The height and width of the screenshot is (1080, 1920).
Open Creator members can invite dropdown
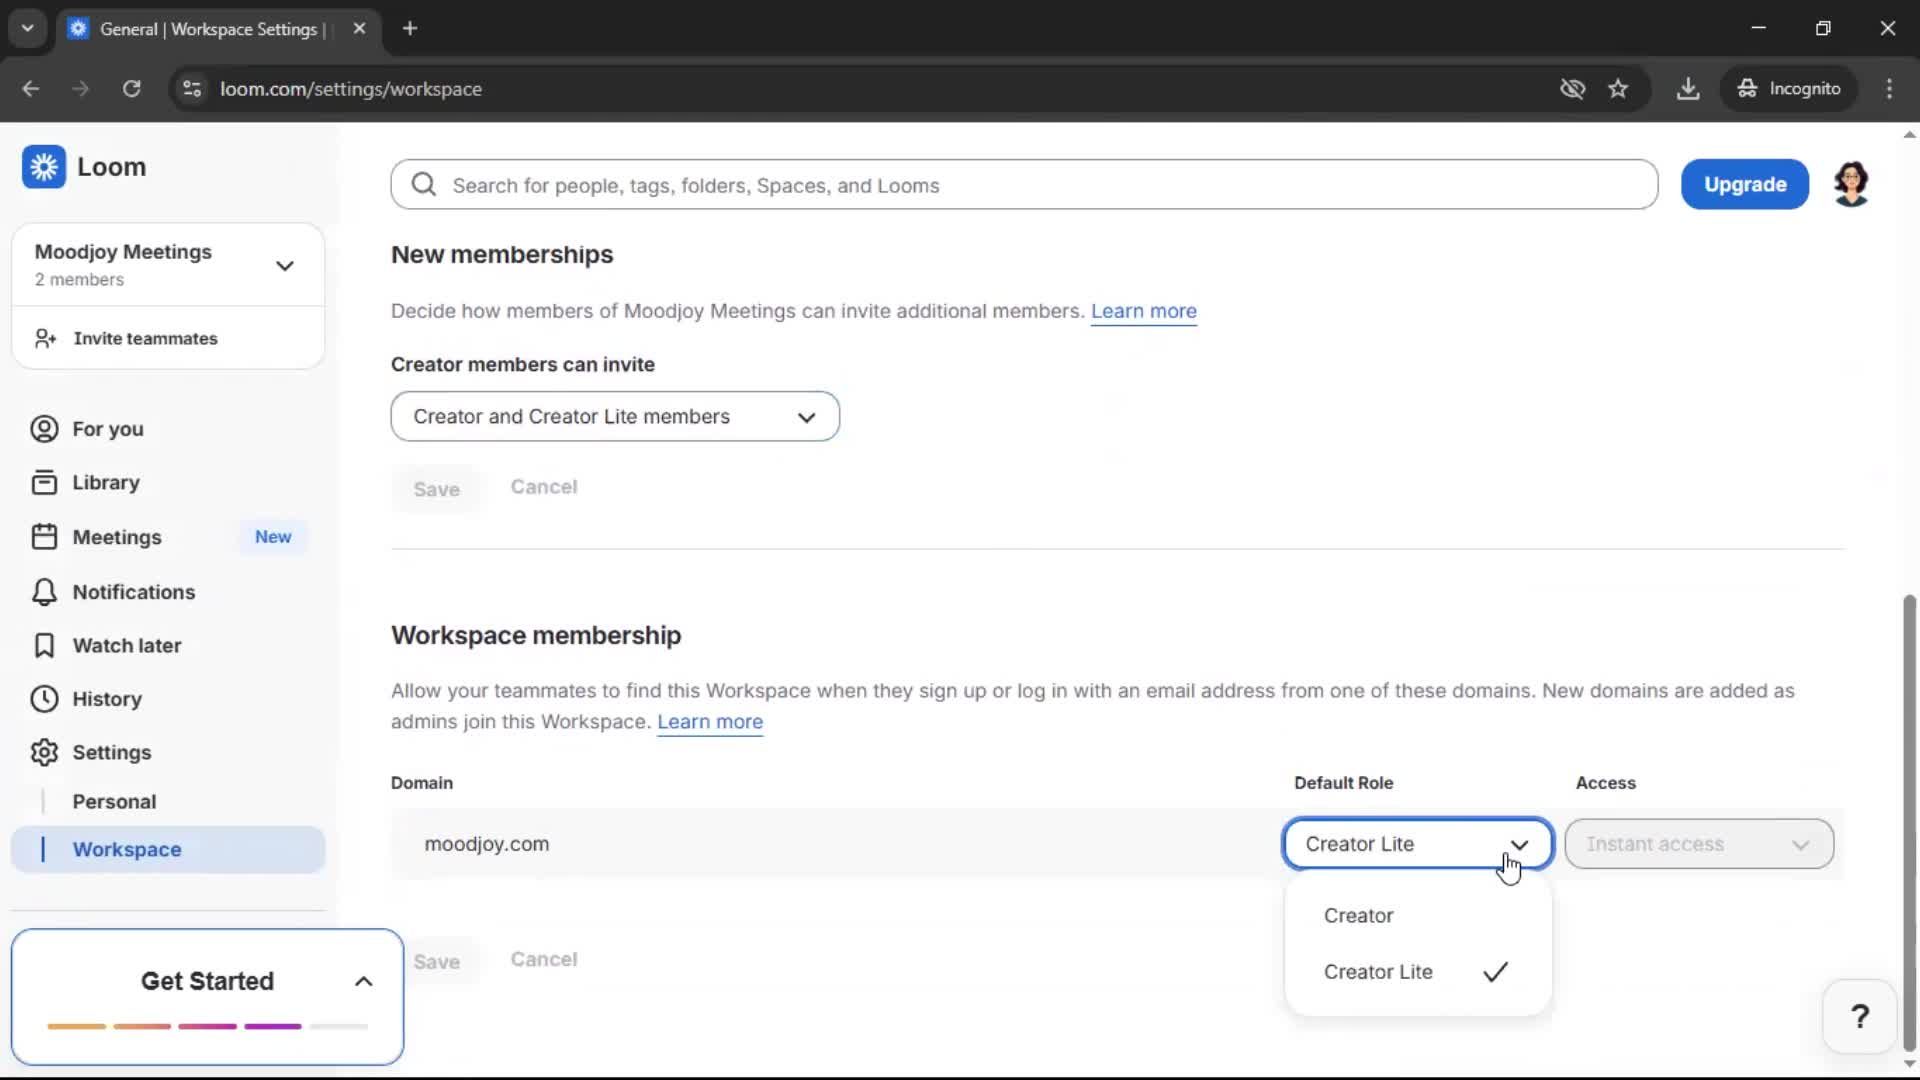pyautogui.click(x=615, y=416)
